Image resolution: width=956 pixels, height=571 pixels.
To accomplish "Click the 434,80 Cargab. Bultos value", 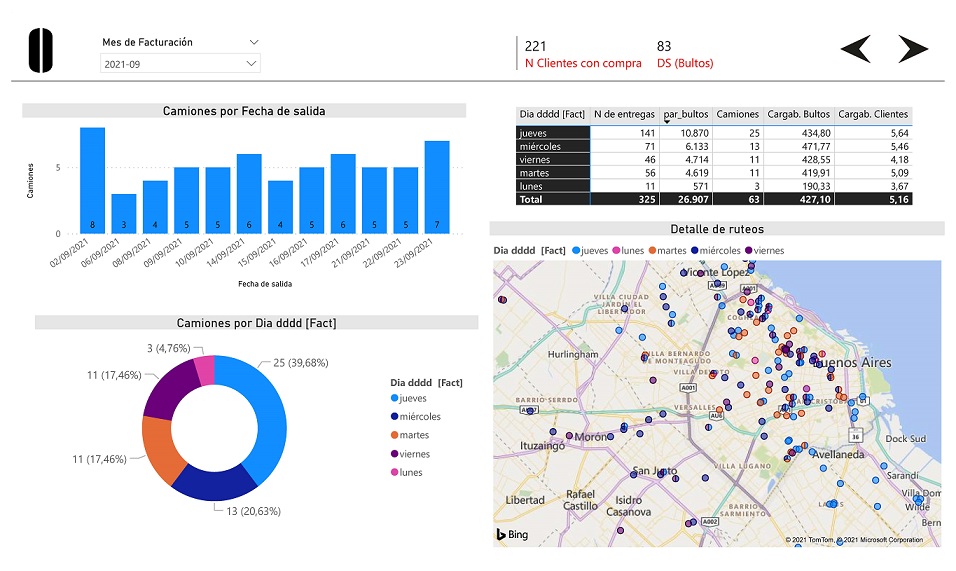I will (x=816, y=133).
